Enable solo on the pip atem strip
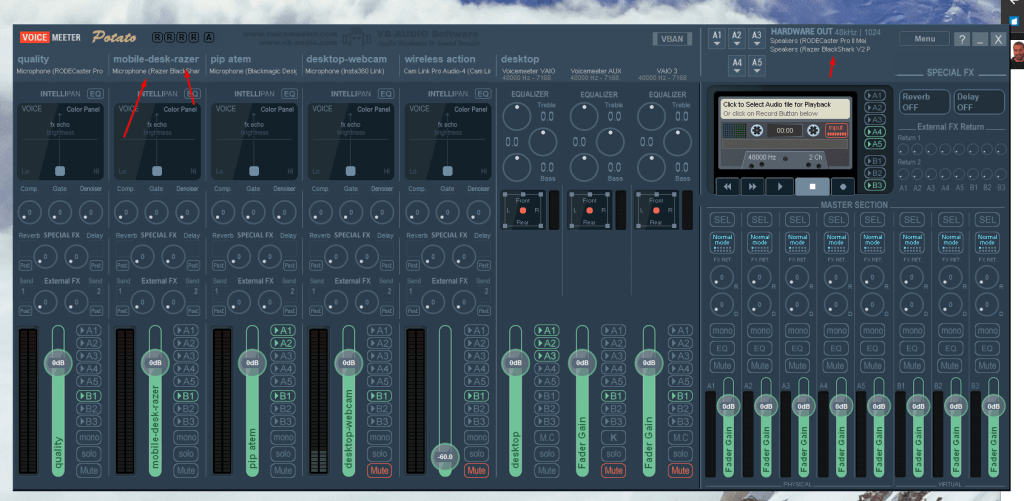Screen dimensions: 1024x501 point(283,454)
